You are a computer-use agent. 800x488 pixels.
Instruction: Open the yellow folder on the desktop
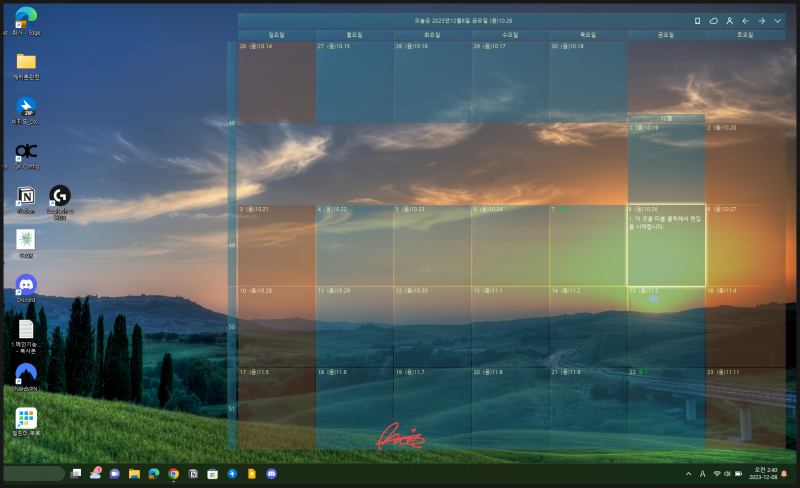tap(26, 66)
